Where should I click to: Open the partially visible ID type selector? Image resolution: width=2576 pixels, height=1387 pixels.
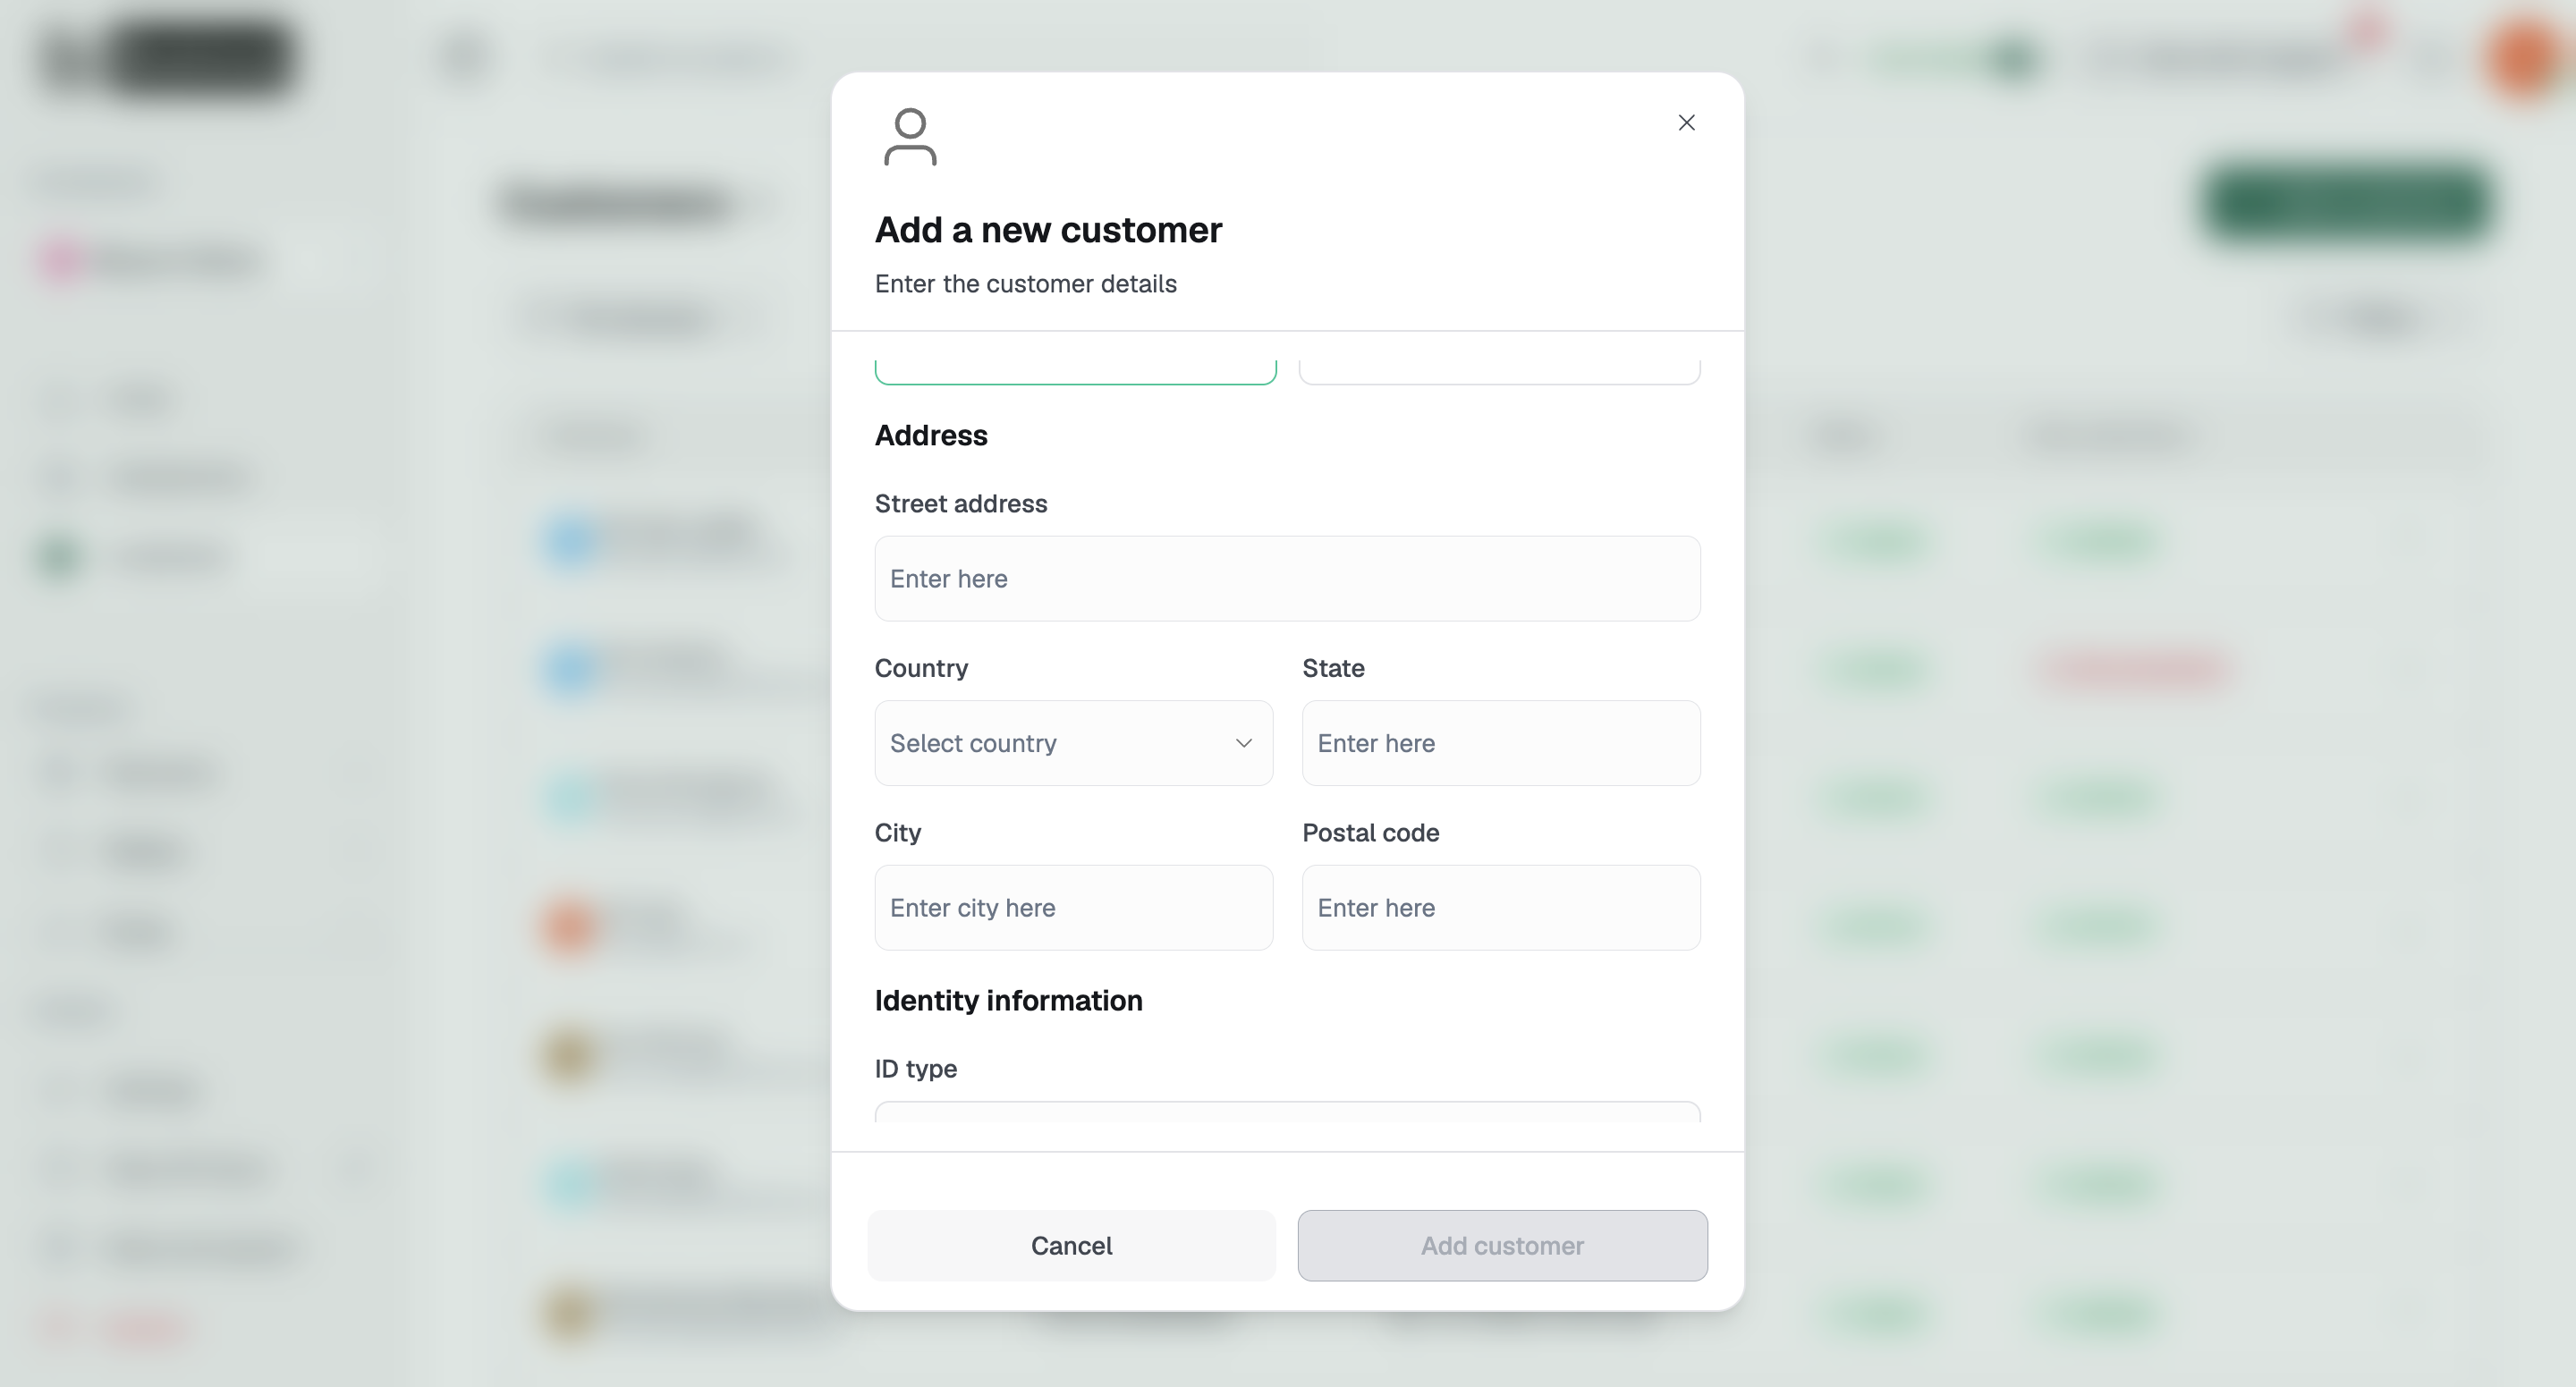click(x=1287, y=1112)
